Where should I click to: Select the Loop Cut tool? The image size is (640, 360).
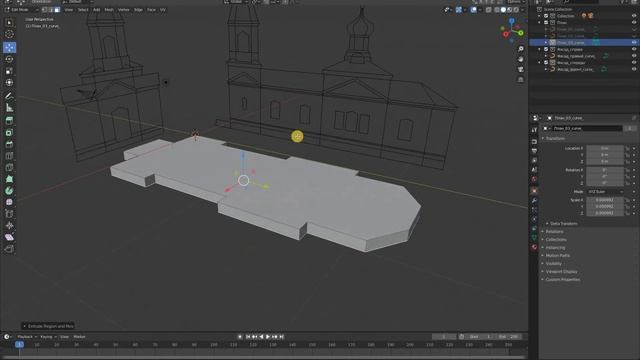pos(9,156)
